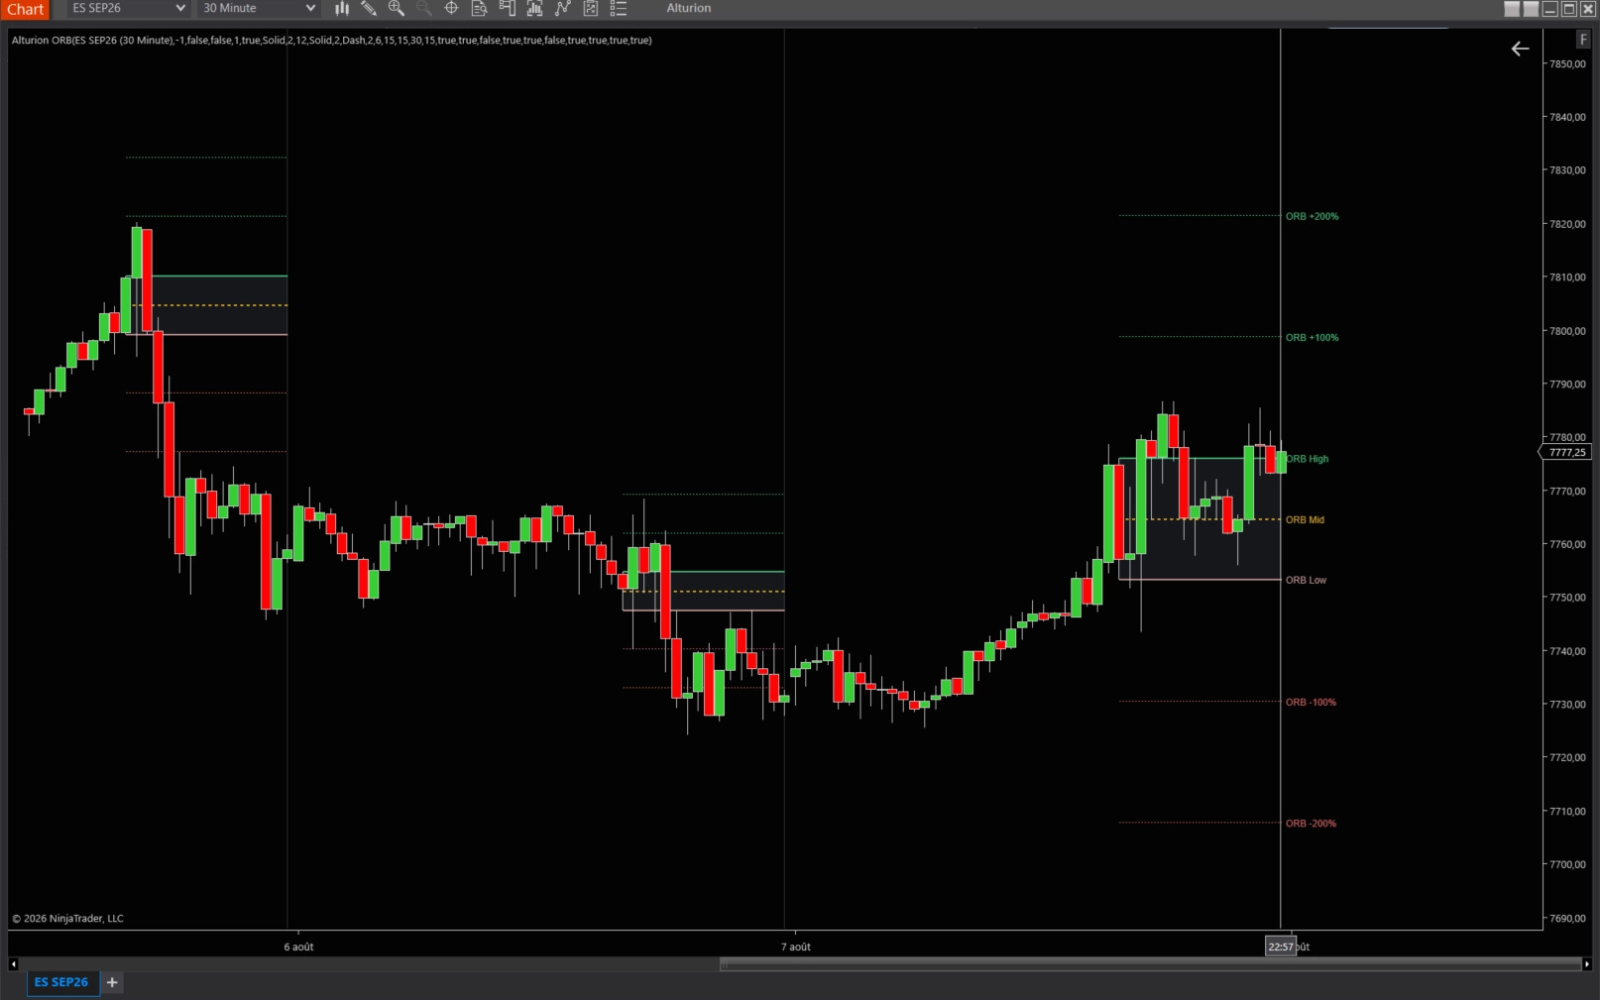1600x1000 pixels.
Task: Activate the zoom in magnifier
Action: [x=396, y=8]
